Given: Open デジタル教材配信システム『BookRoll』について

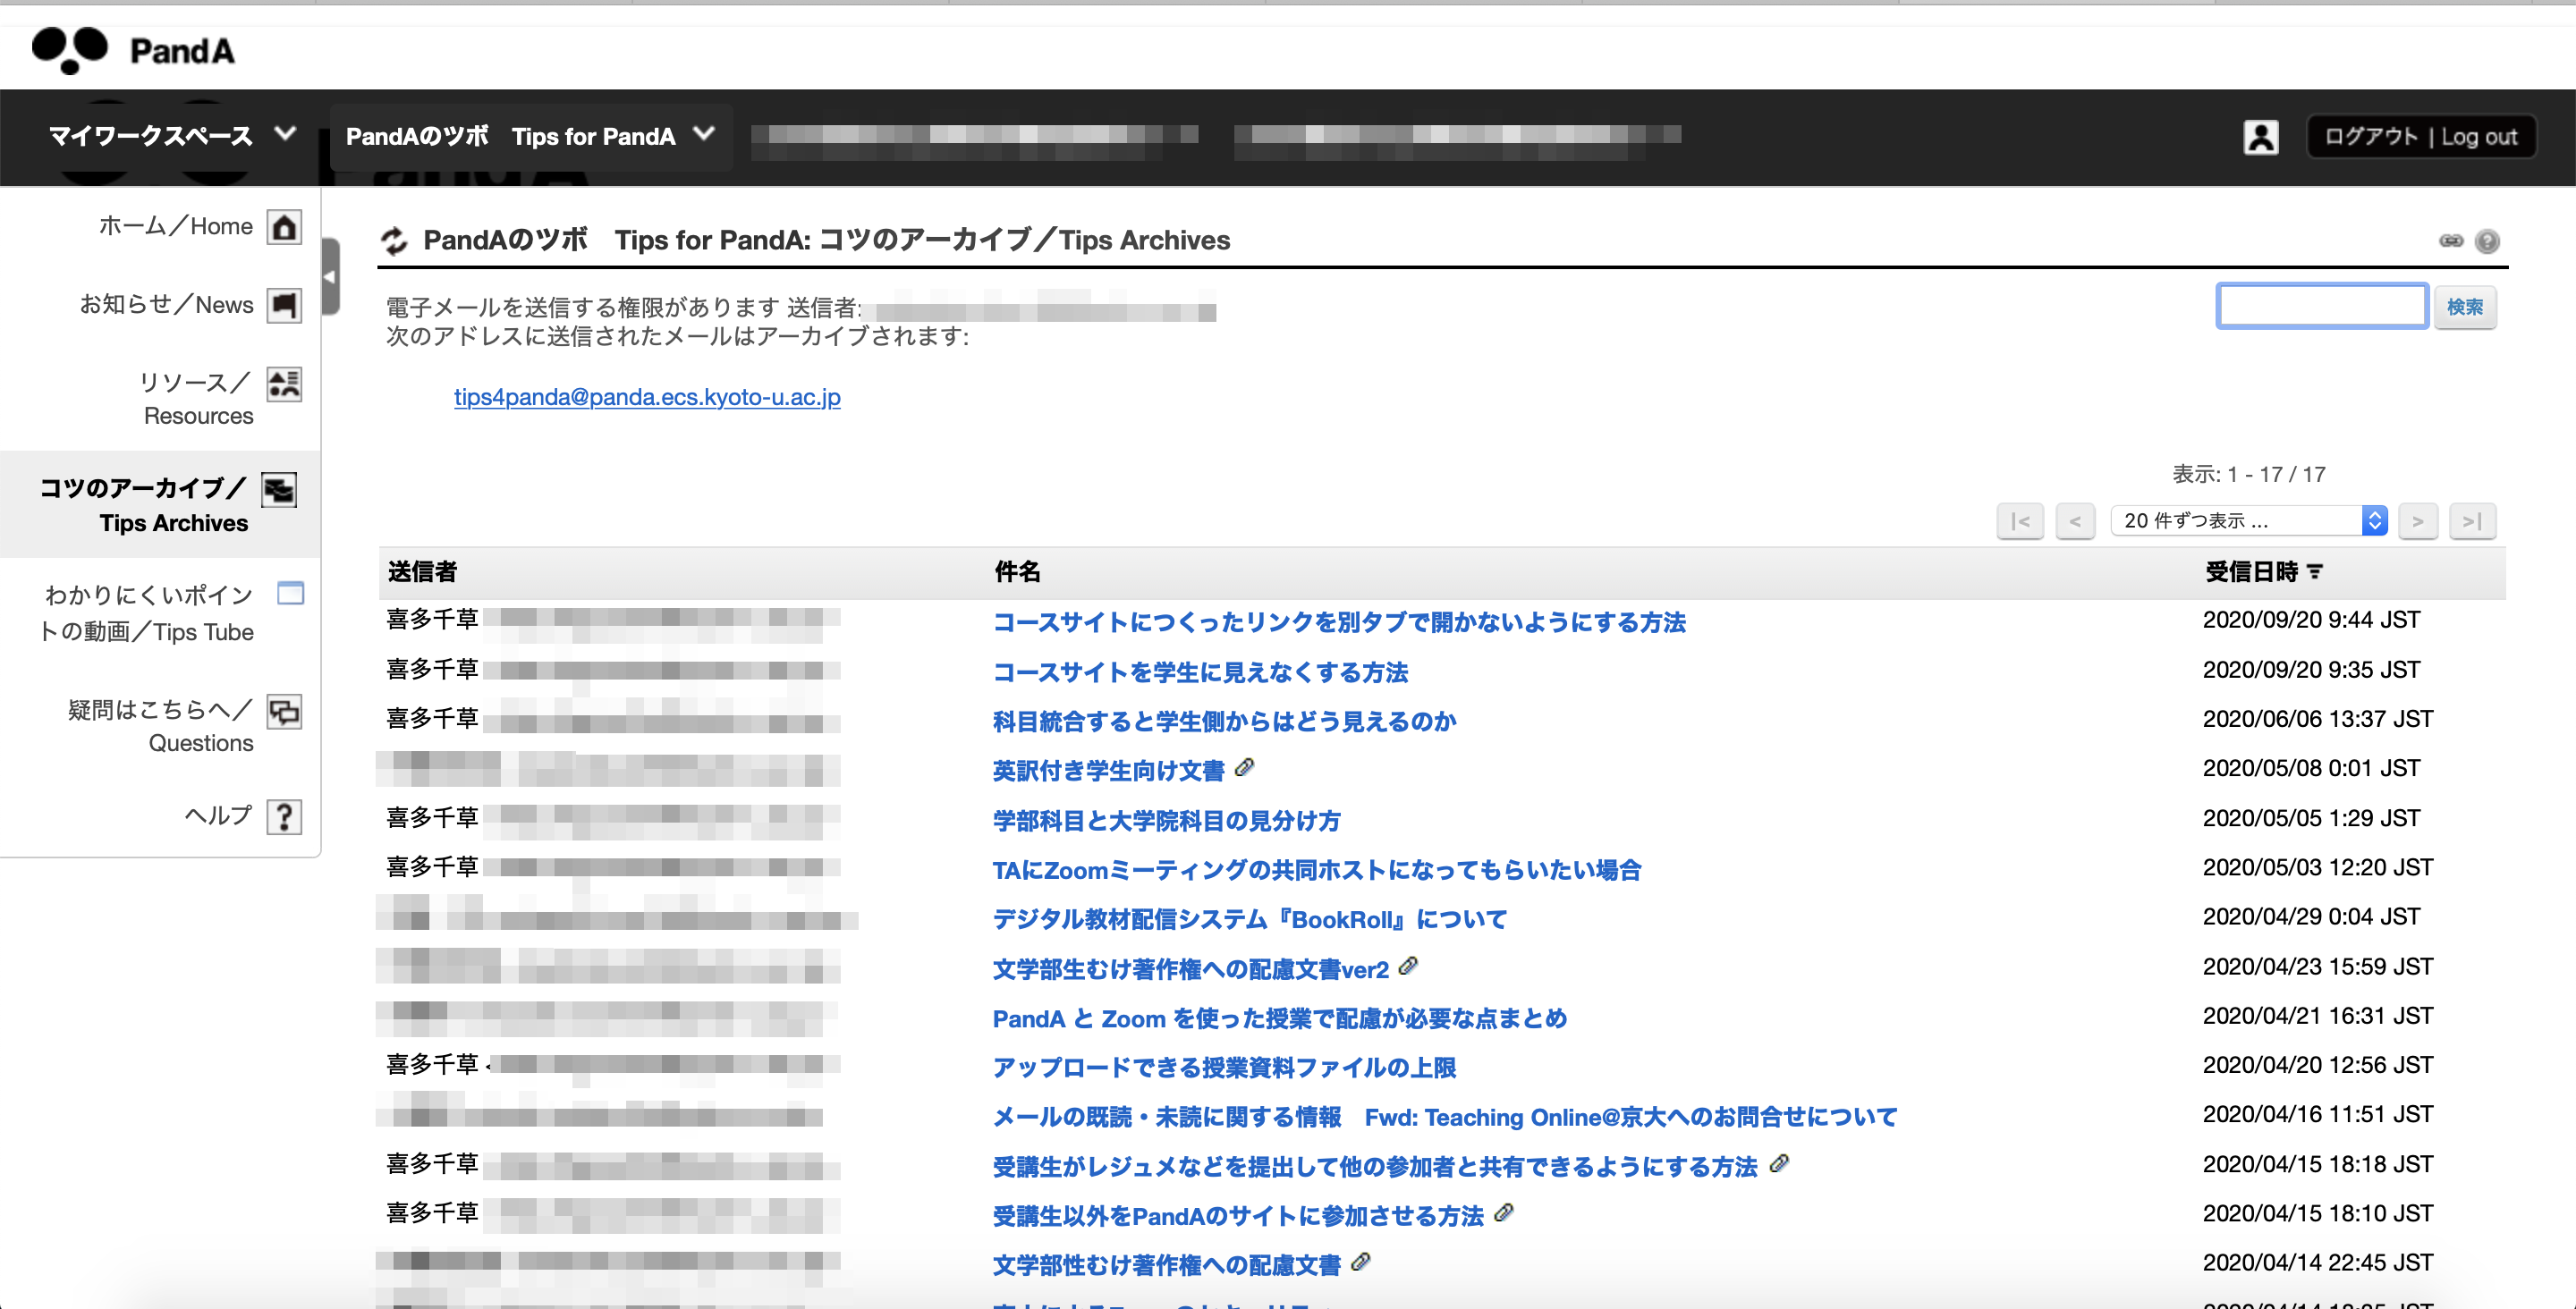Looking at the screenshot, I should pyautogui.click(x=1250, y=919).
